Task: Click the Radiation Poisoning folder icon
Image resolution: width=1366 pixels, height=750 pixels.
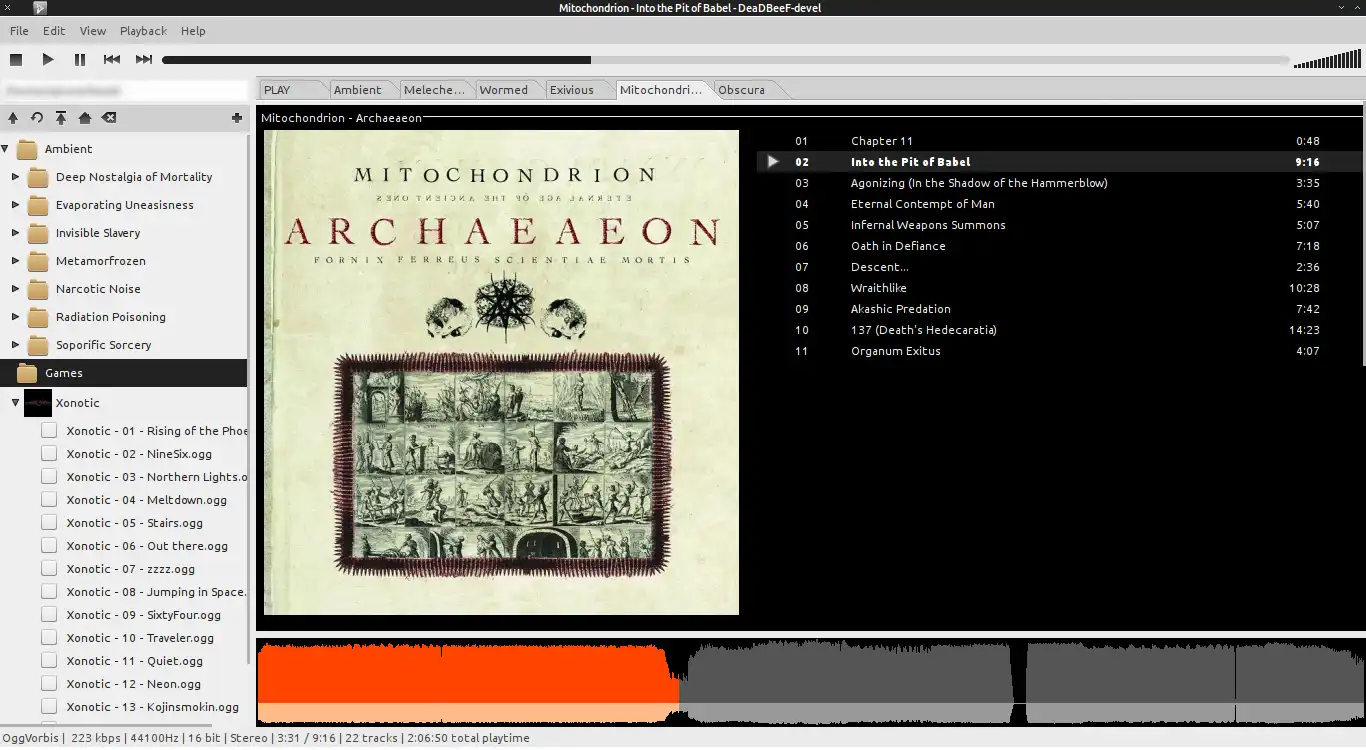Action: click(39, 317)
